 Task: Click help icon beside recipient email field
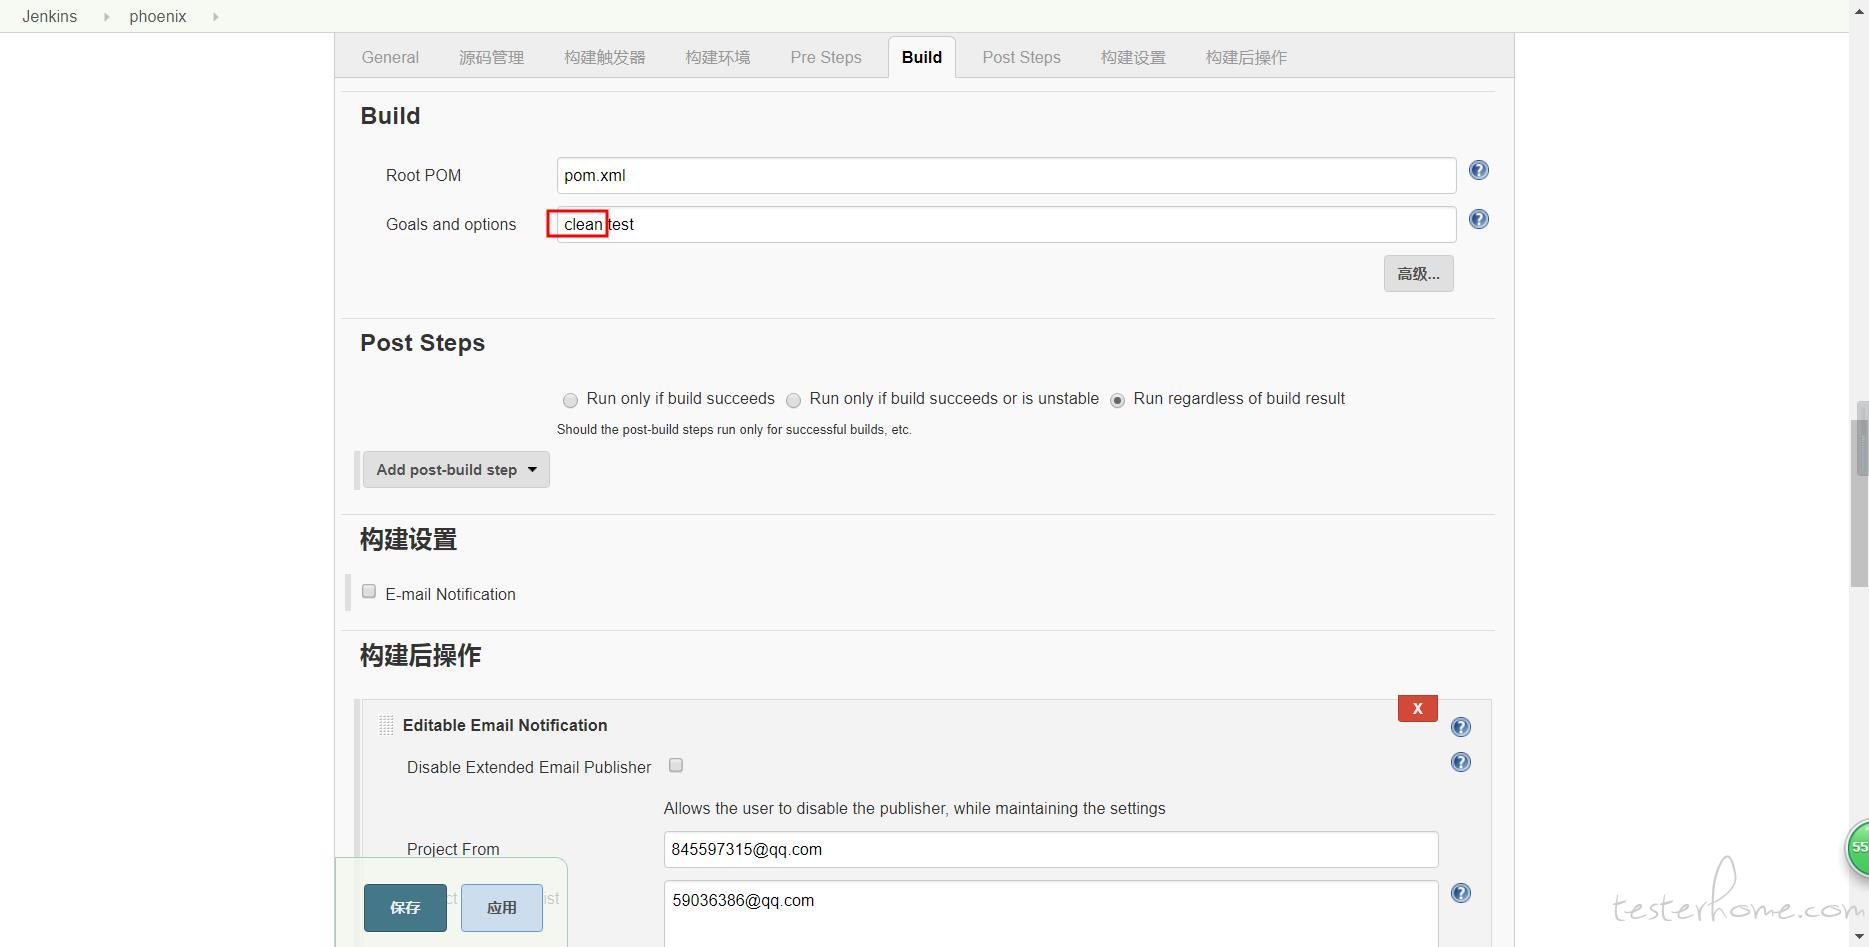1460,894
